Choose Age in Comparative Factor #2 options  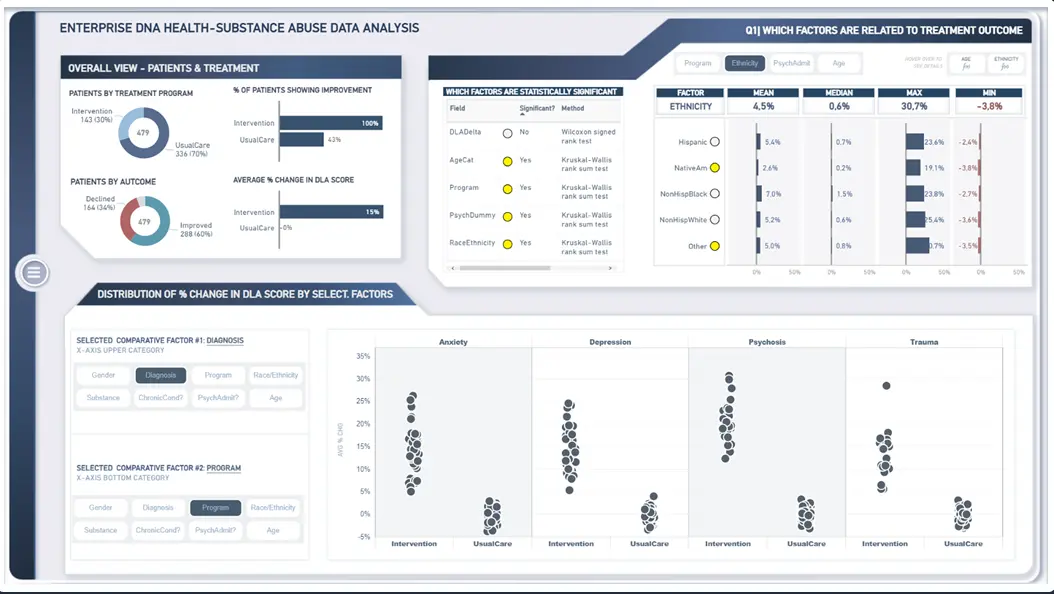pos(273,530)
